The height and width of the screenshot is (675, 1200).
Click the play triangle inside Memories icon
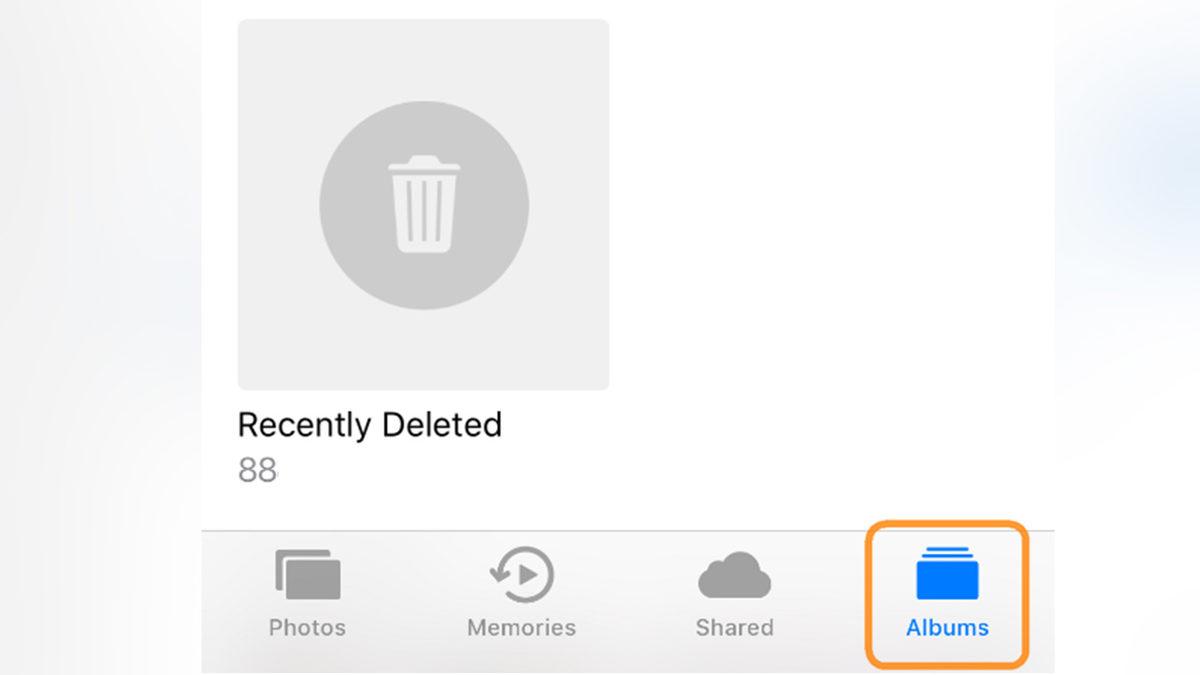pos(530,575)
